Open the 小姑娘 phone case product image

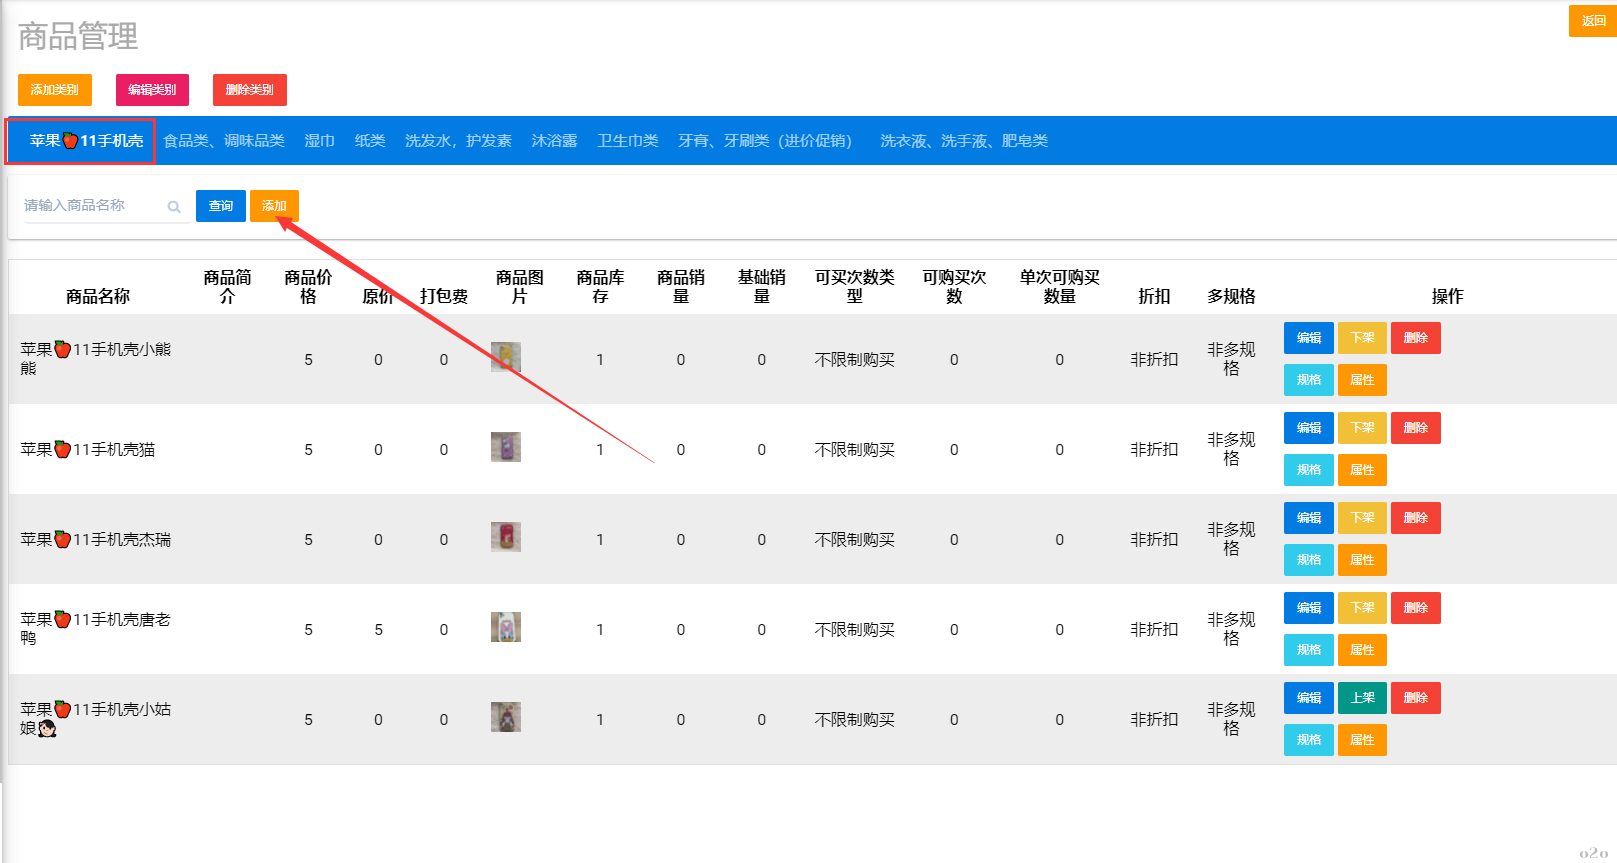click(x=506, y=717)
